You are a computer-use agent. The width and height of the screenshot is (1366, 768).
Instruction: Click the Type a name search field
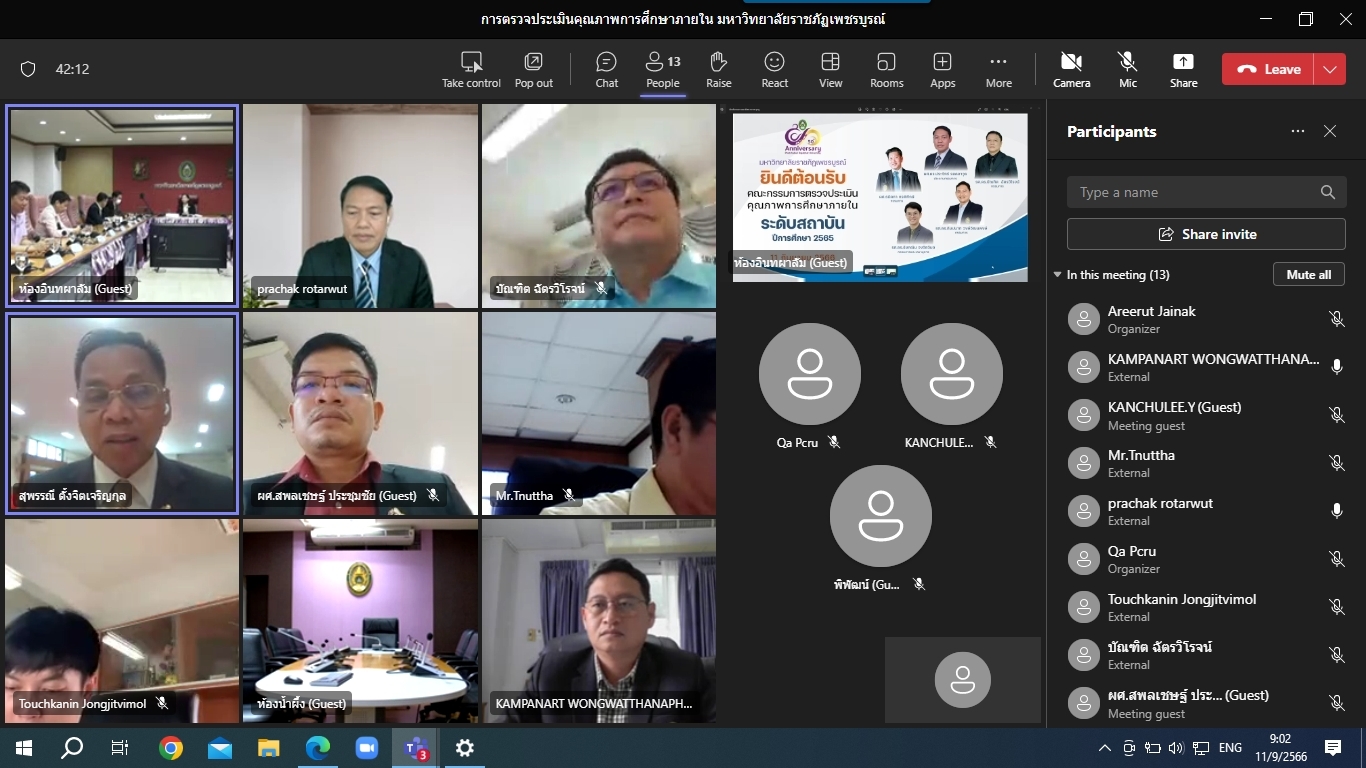pyautogui.click(x=1190, y=192)
